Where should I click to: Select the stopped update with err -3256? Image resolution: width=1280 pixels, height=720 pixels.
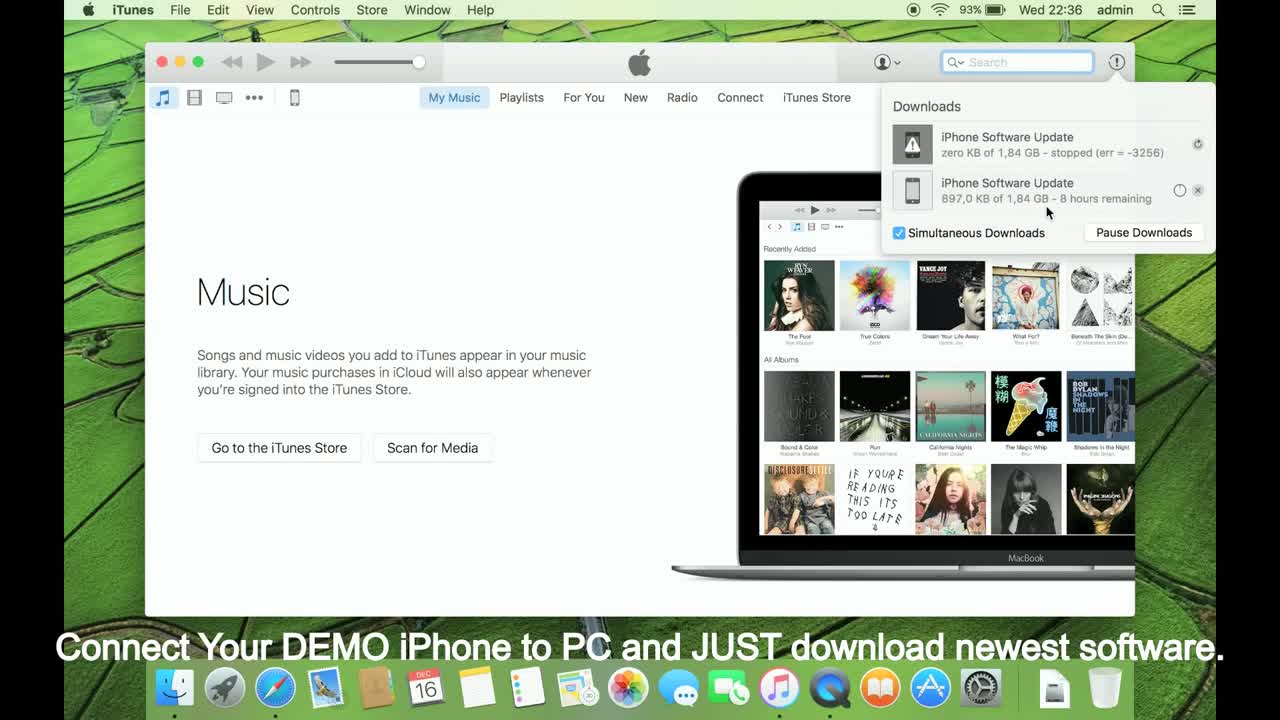(x=1048, y=144)
